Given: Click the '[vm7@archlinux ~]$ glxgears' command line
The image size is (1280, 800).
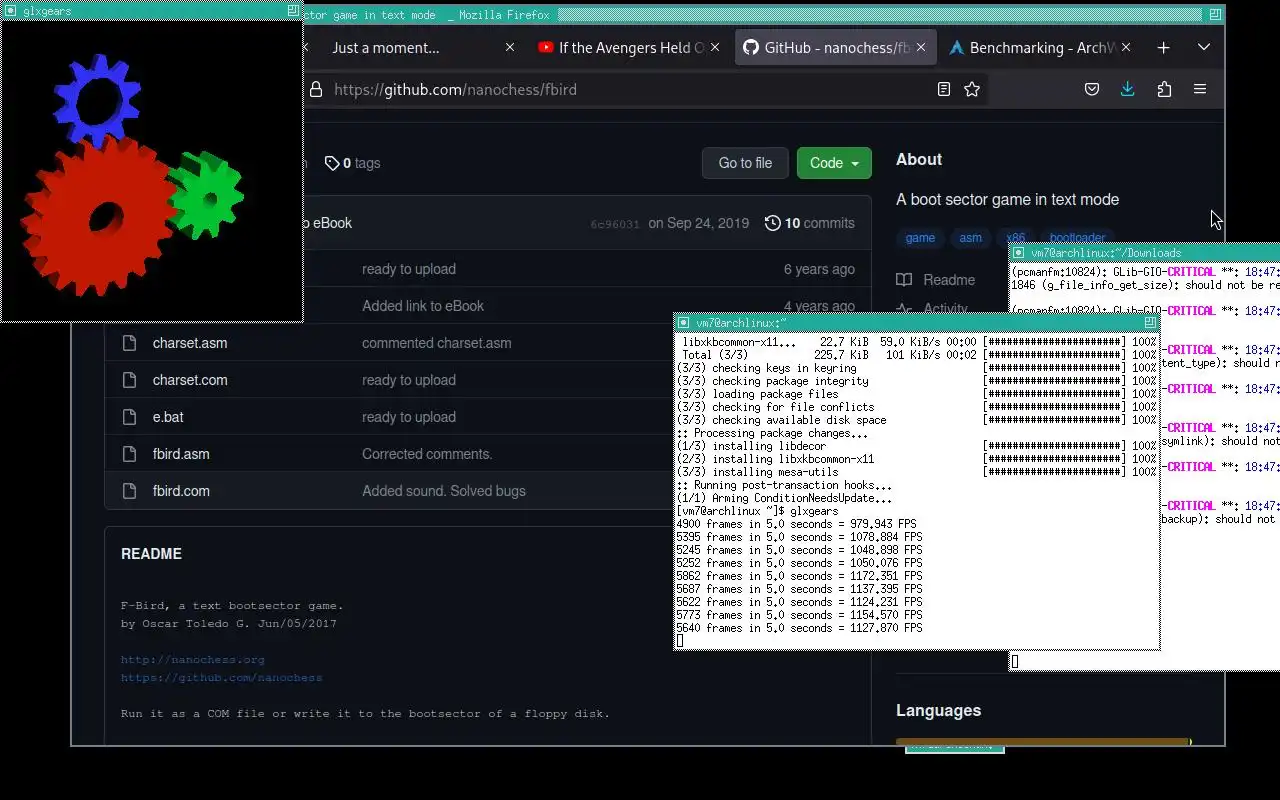Looking at the screenshot, I should pyautogui.click(x=757, y=511).
